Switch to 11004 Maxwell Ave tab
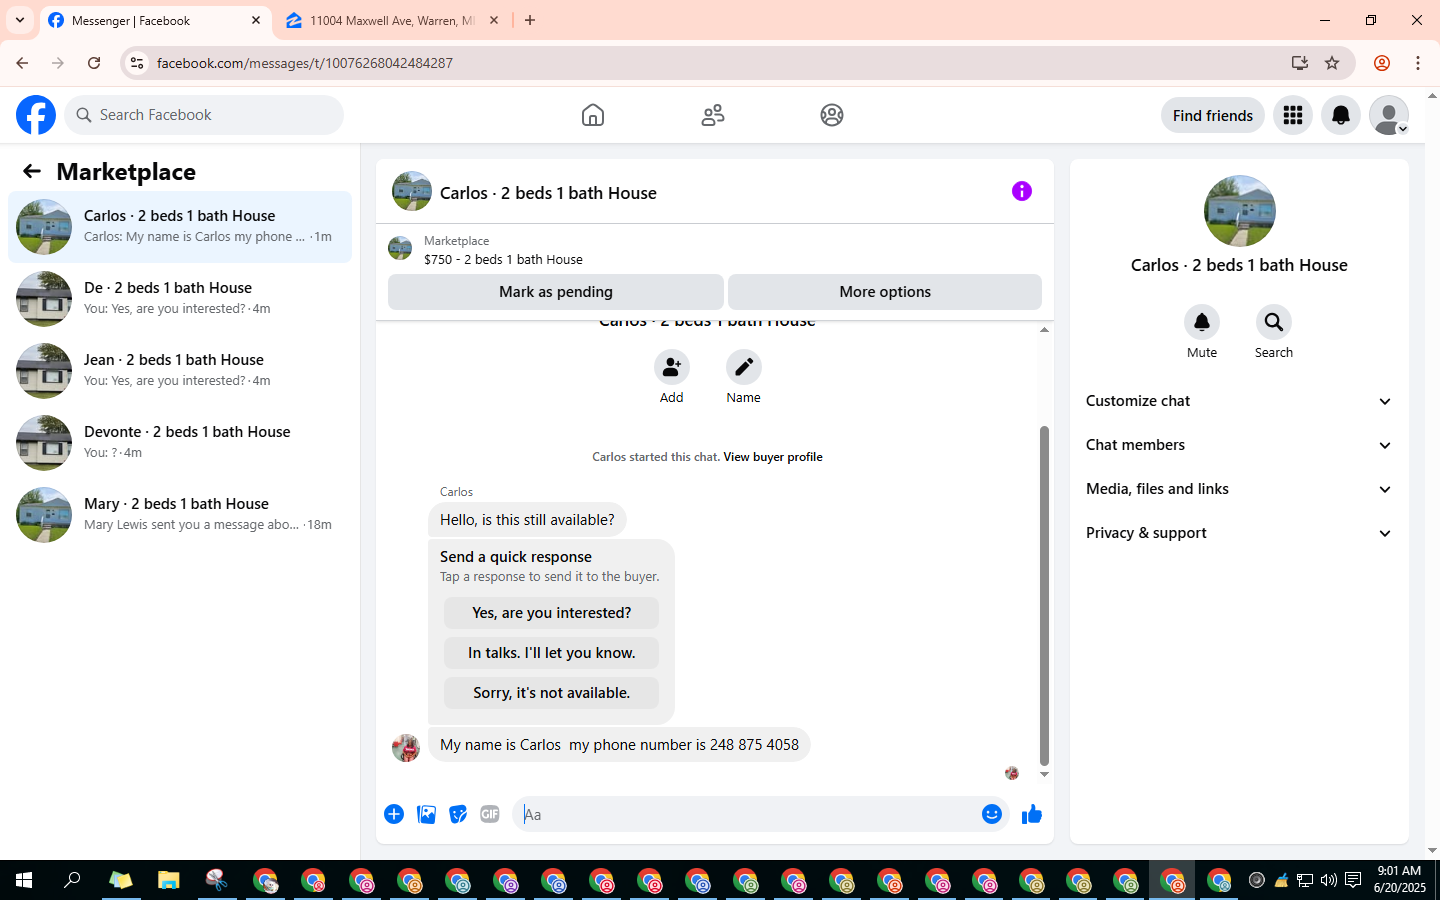 coord(392,20)
